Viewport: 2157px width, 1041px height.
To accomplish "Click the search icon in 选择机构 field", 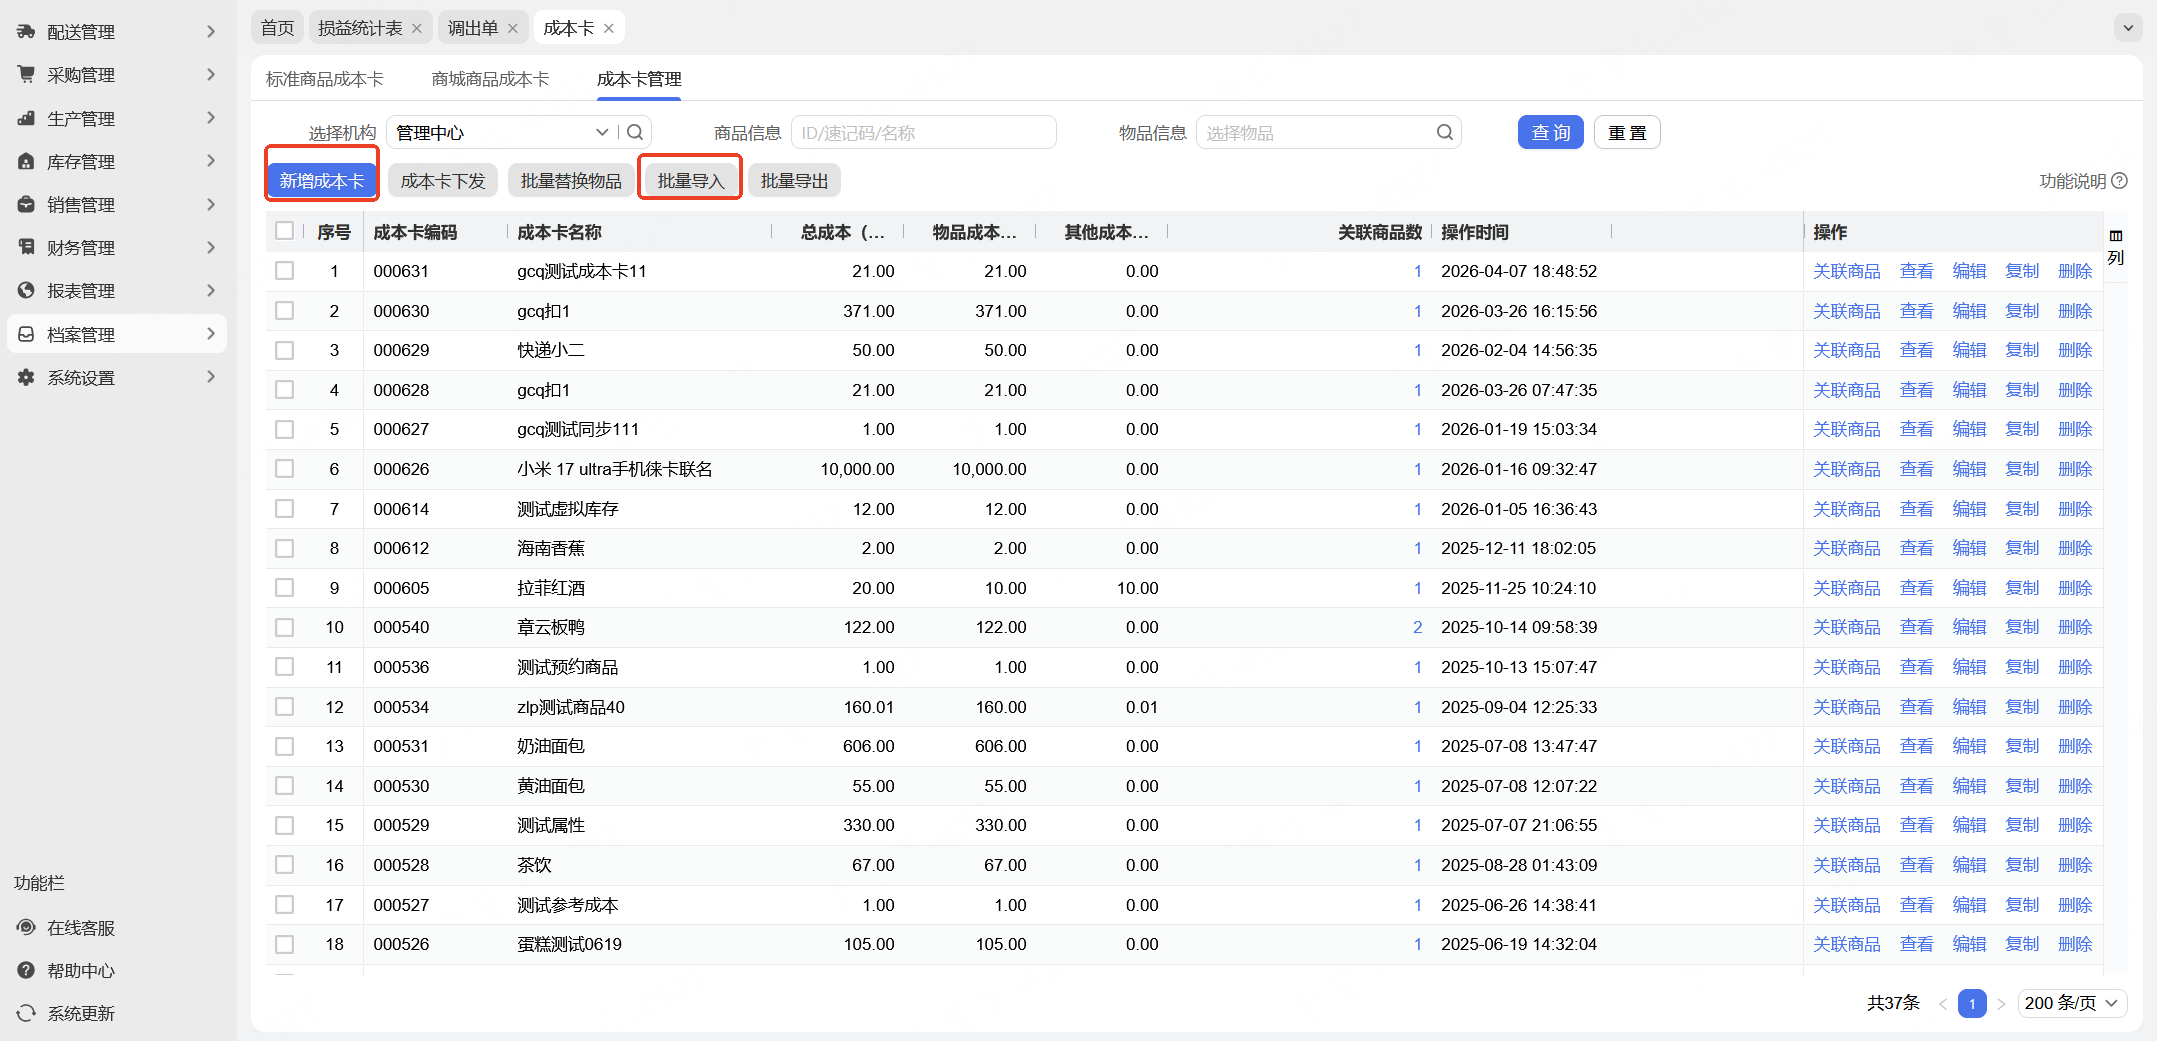I will pyautogui.click(x=635, y=132).
